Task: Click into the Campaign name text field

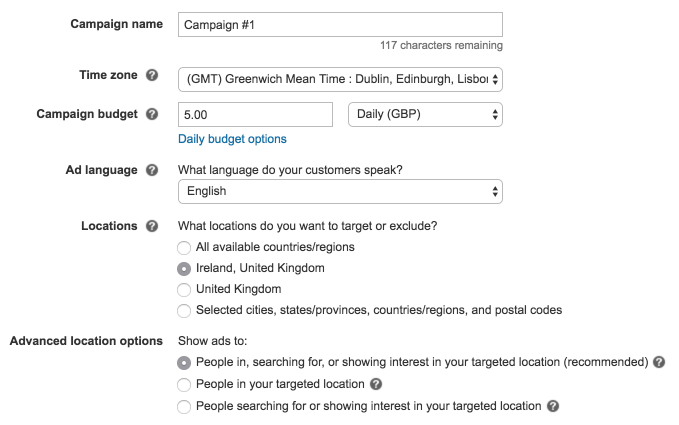Action: 339,25
